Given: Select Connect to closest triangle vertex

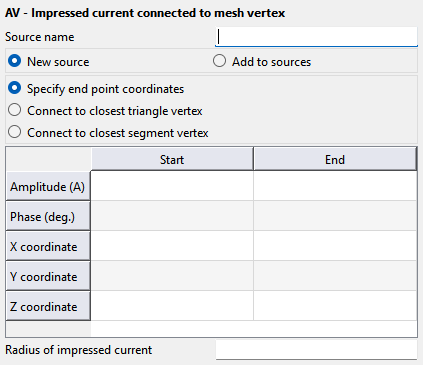Looking at the screenshot, I should (105, 111).
